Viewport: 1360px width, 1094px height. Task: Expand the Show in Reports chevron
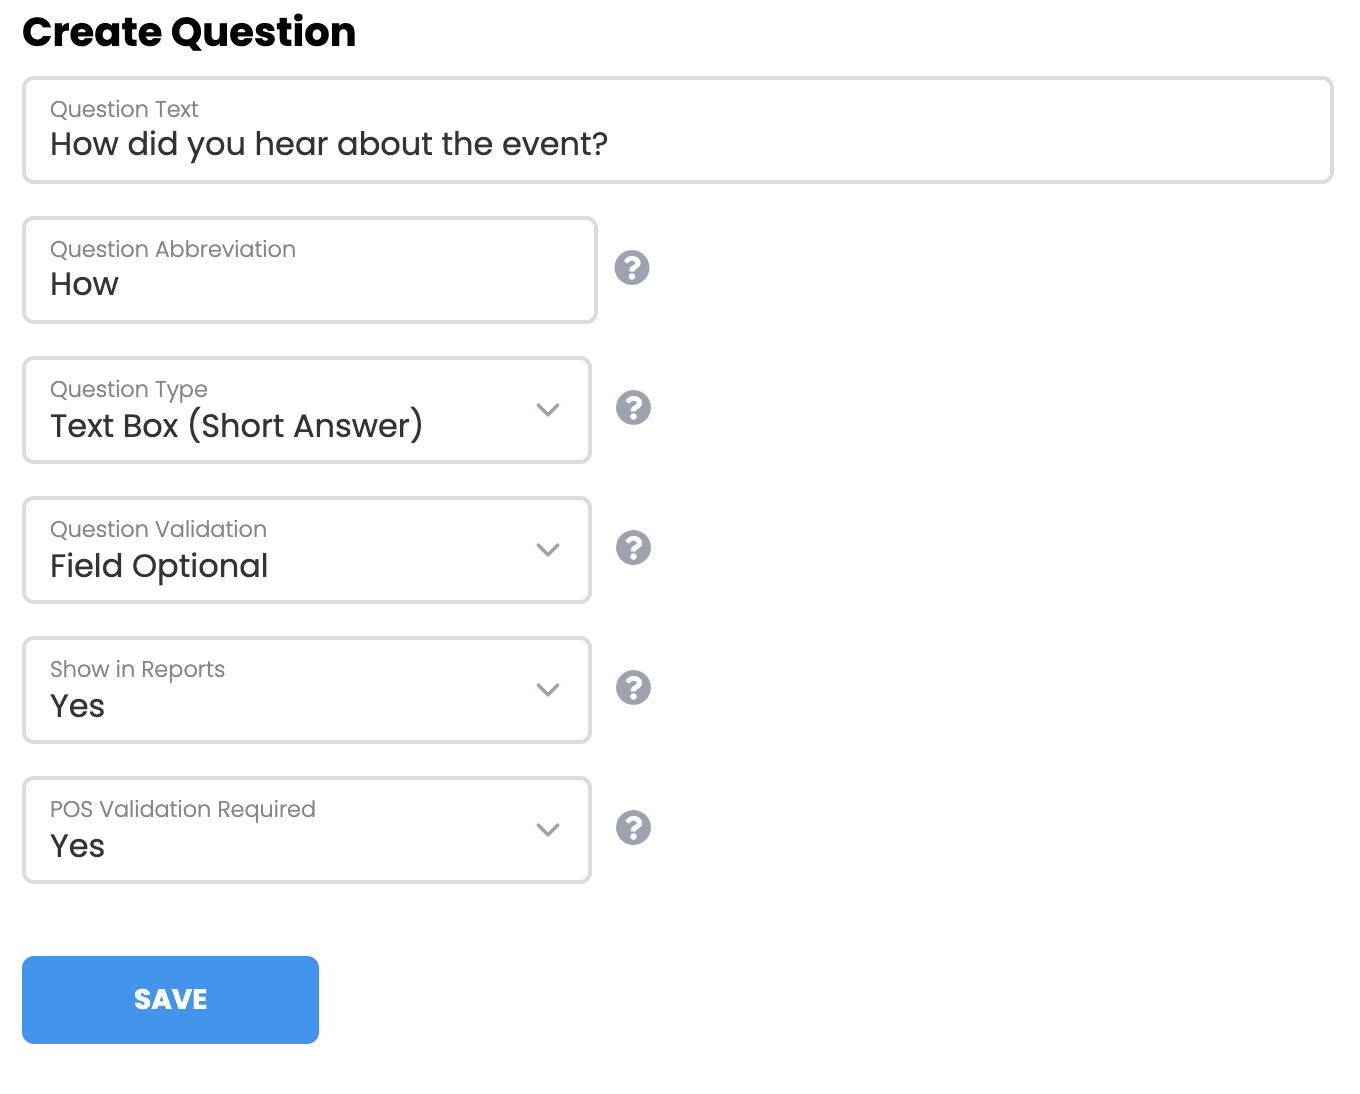point(548,690)
